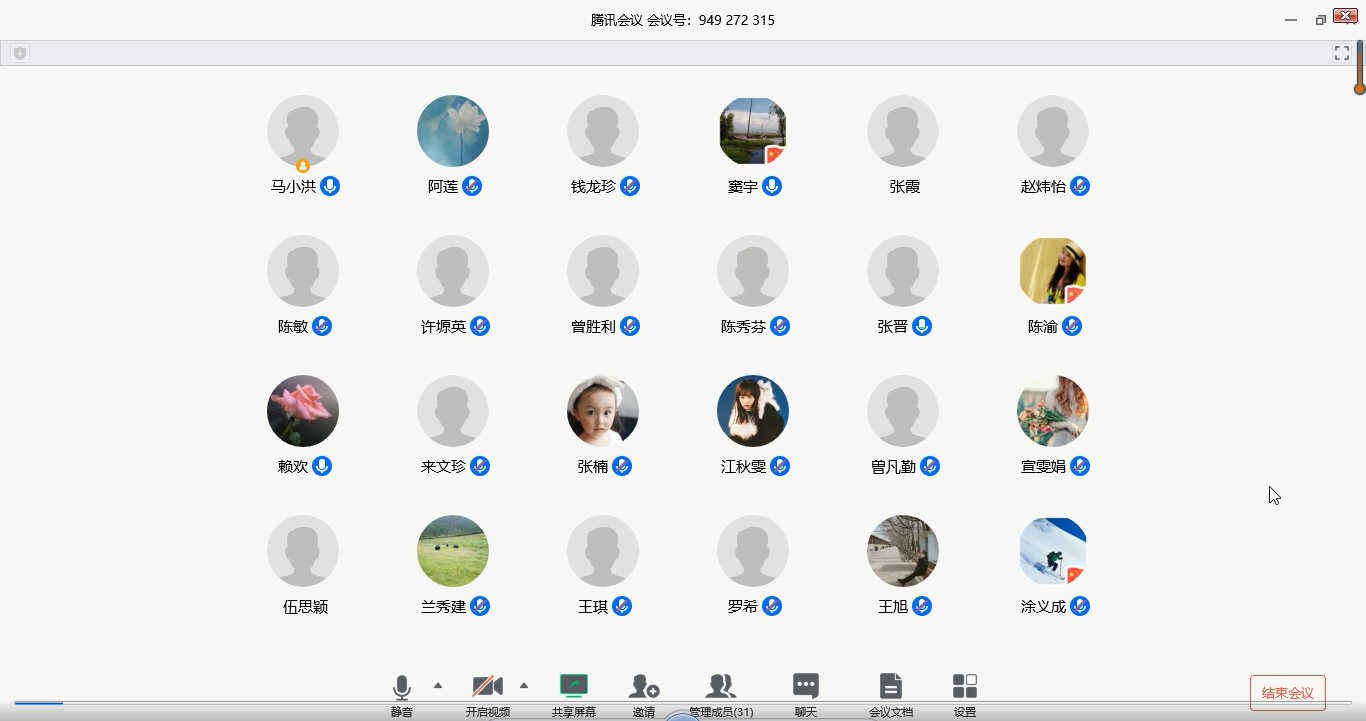Expand audio options arrow beside 静音
This screenshot has height=721, width=1366.
[438, 685]
